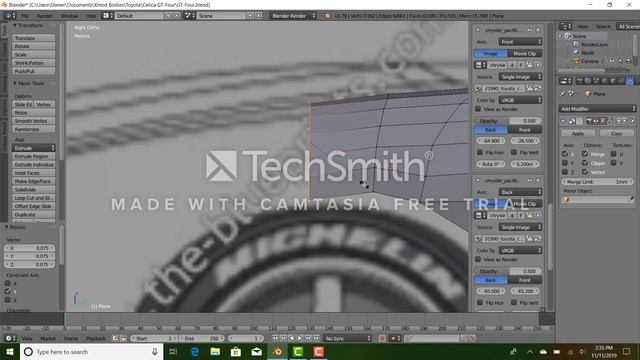Click the Subdivide button
The width and height of the screenshot is (640, 360).
click(34, 189)
